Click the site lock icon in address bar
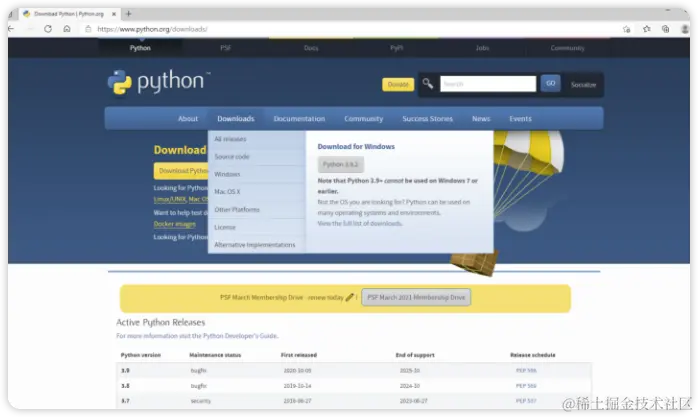Screen dimensions: 698x417 [88, 29]
